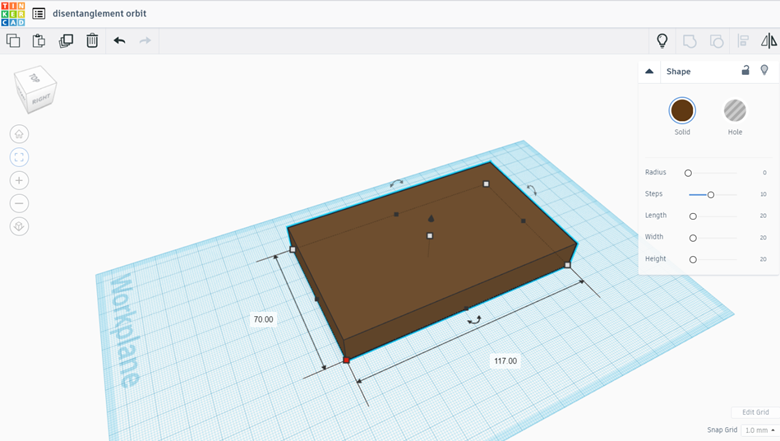Edit the Height value 20 field
Image resolution: width=780 pixels, height=441 pixels.
tap(763, 259)
